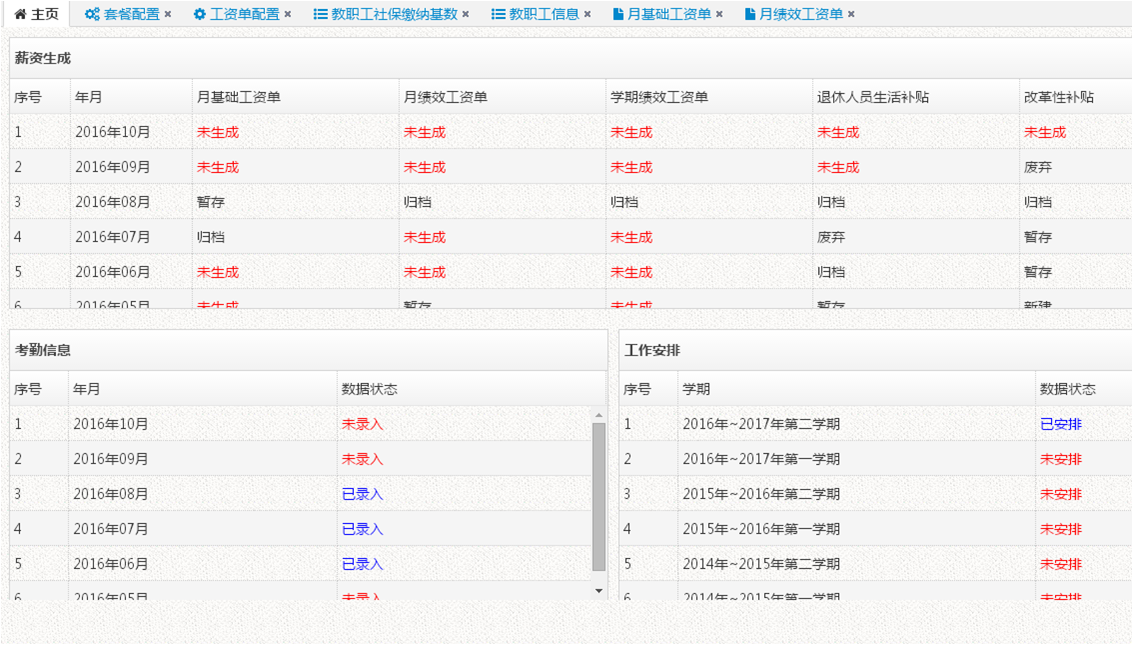Click the file icon on 月基础工资单 tab
The width and height of the screenshot is (1133, 645).
[x=619, y=15]
